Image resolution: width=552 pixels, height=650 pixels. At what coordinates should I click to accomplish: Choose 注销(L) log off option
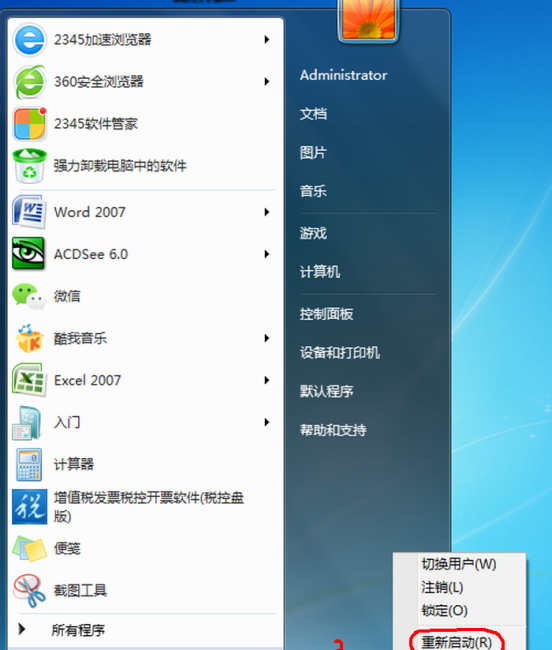pyautogui.click(x=442, y=587)
